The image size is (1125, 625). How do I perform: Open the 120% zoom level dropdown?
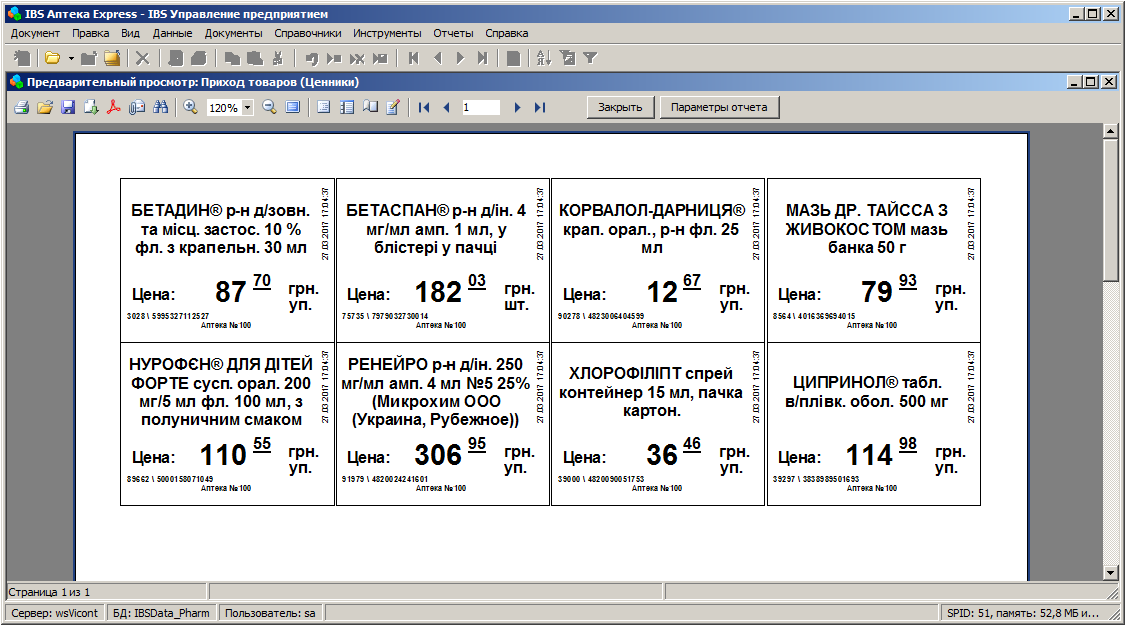(247, 108)
